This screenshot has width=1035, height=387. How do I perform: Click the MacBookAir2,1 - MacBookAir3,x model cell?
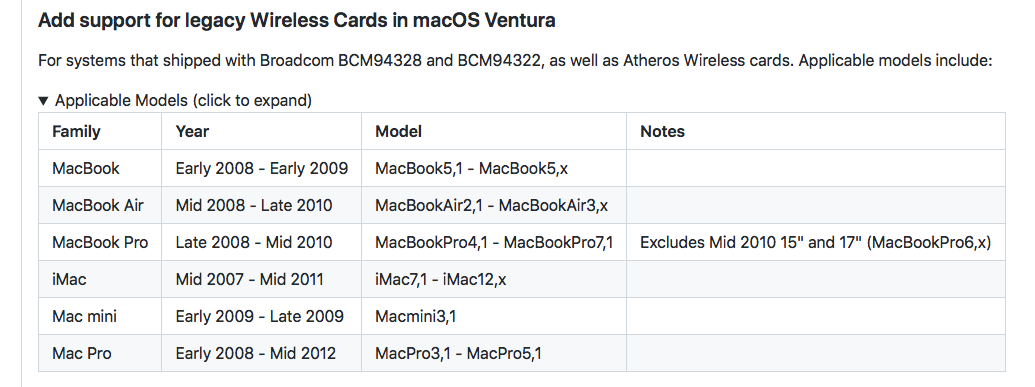(x=494, y=205)
